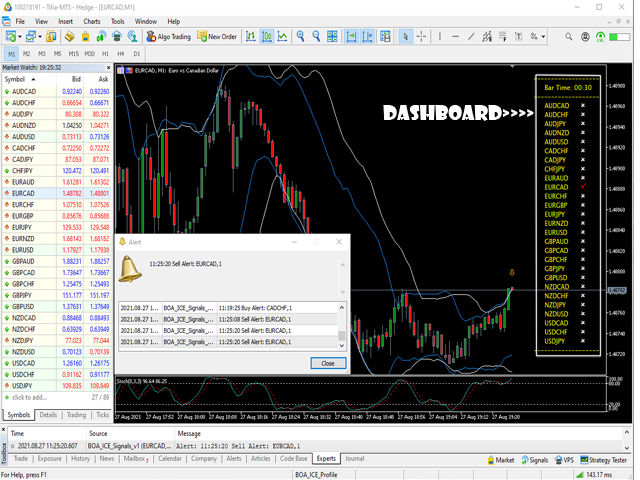Open the objects shapes dropdown arrow

click(x=543, y=37)
